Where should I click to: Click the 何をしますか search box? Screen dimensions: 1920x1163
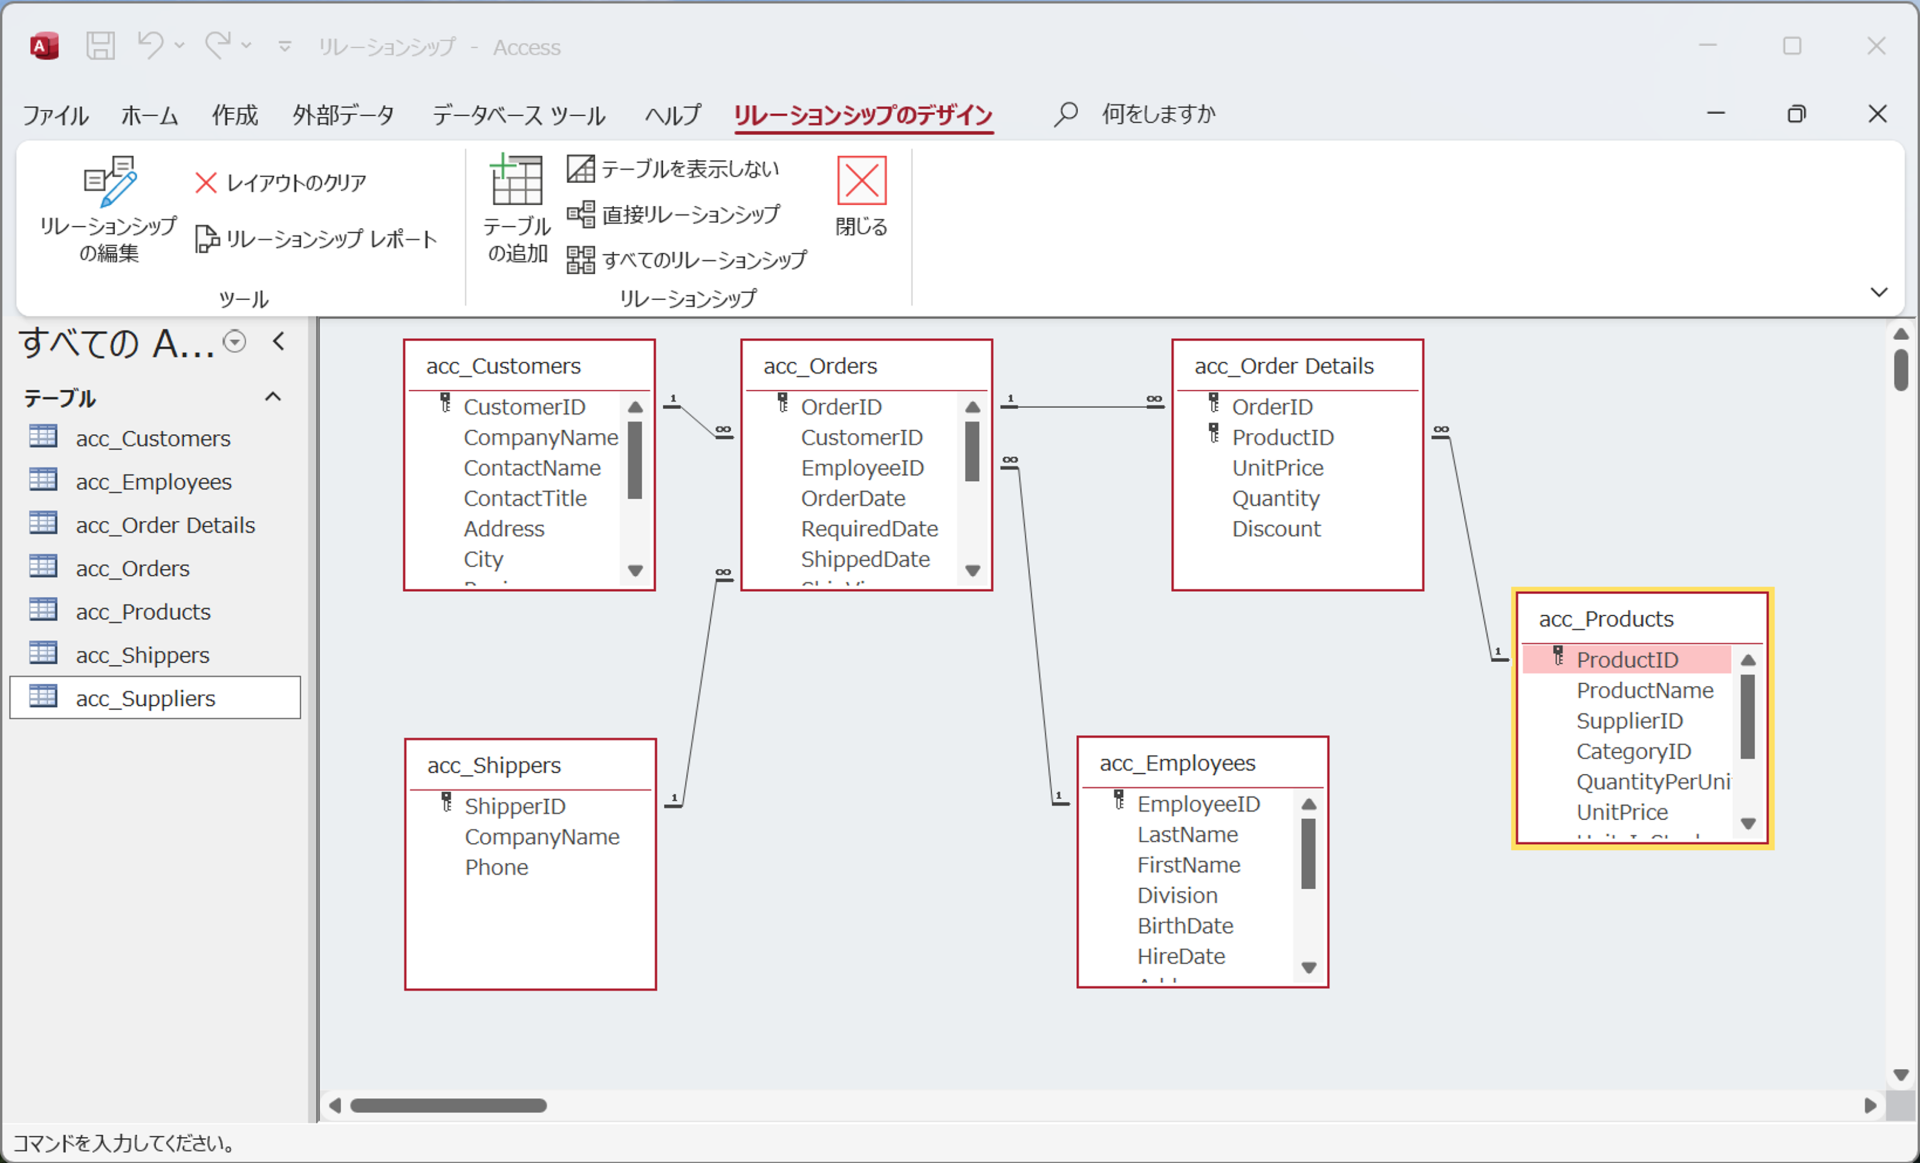pos(1158,114)
